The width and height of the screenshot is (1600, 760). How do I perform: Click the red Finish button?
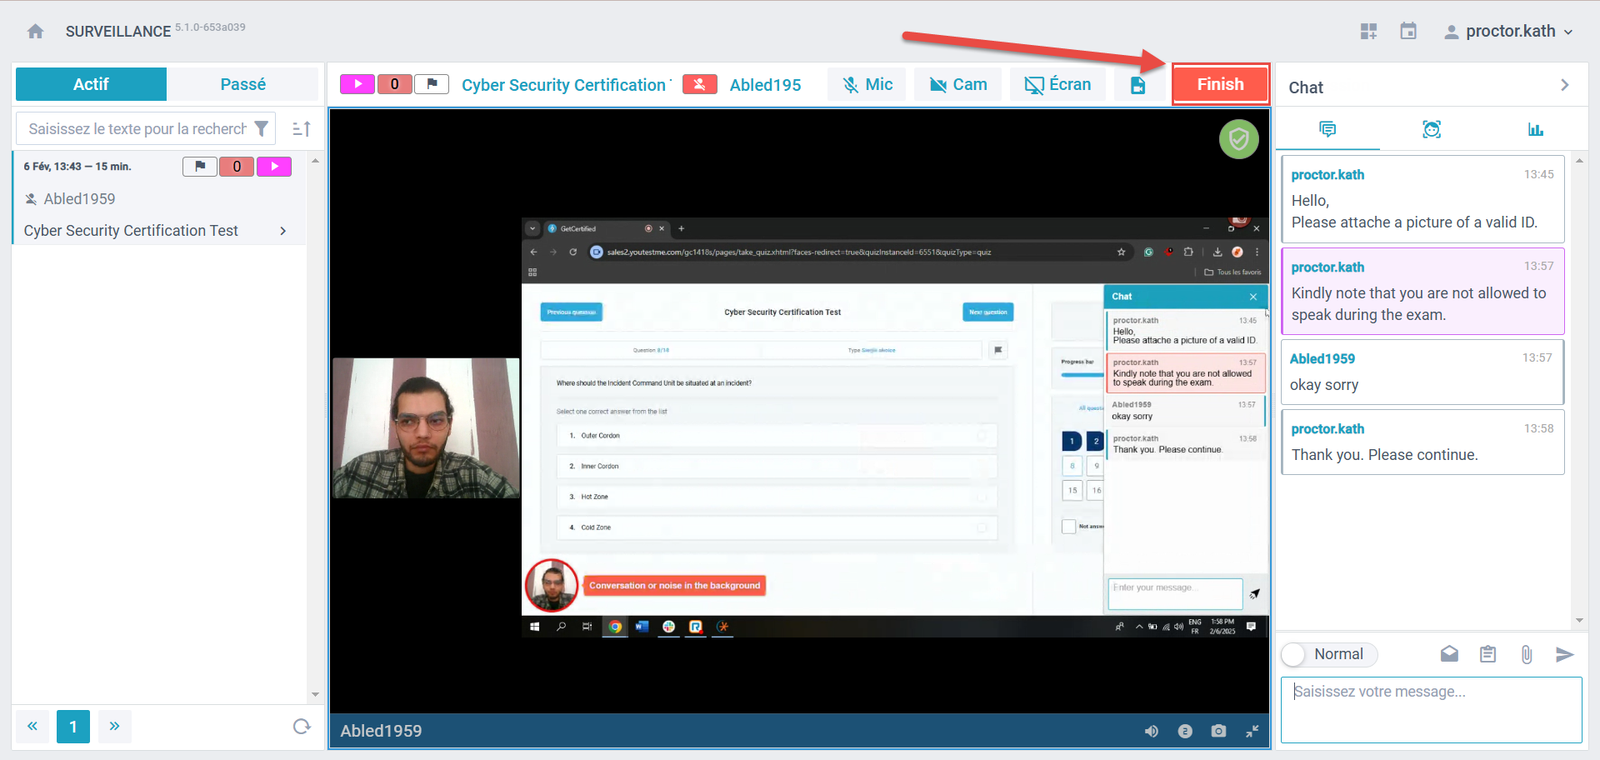click(1220, 85)
